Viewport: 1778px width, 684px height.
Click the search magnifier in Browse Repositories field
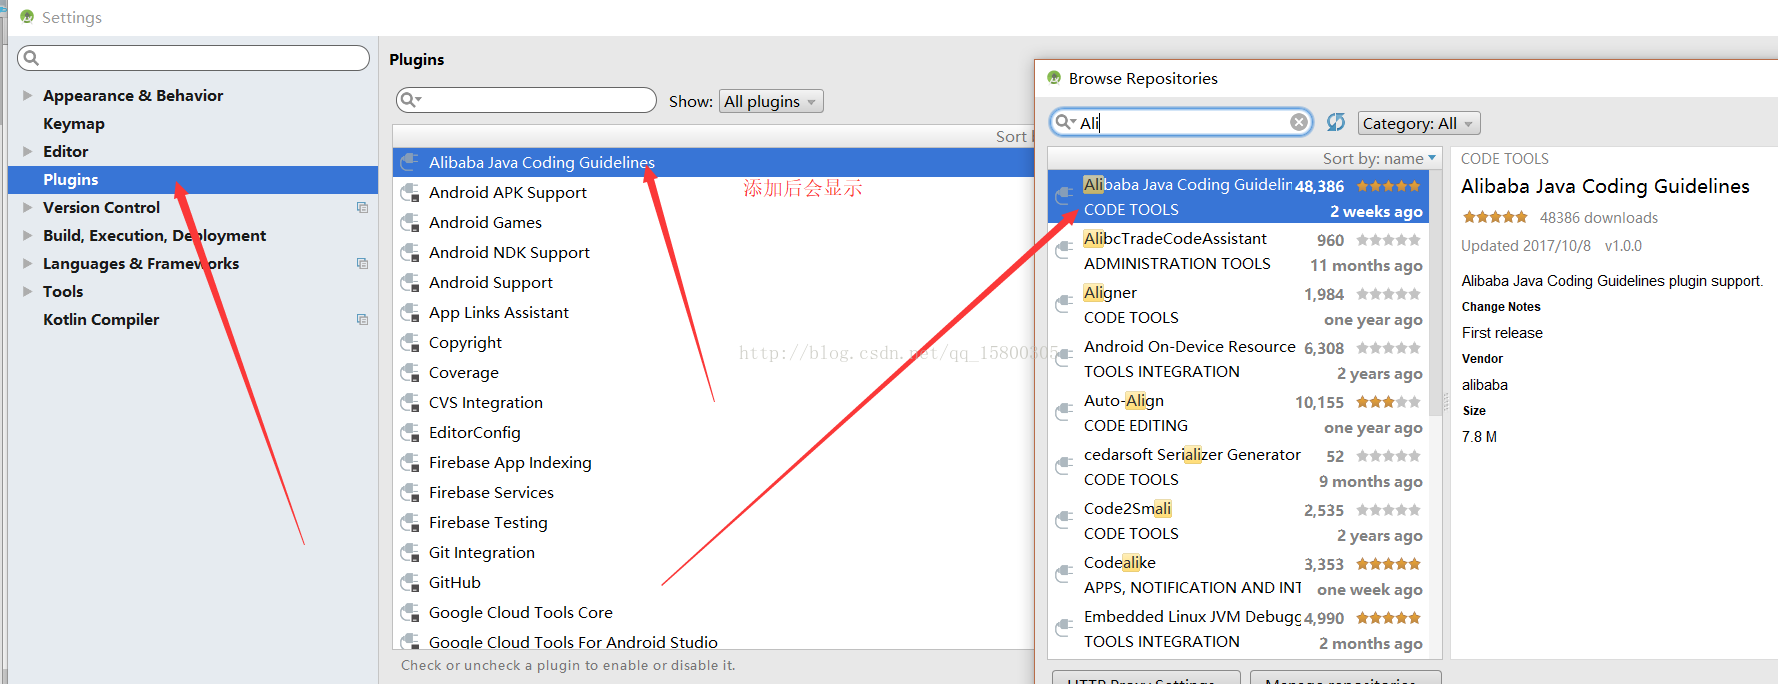click(x=1065, y=122)
